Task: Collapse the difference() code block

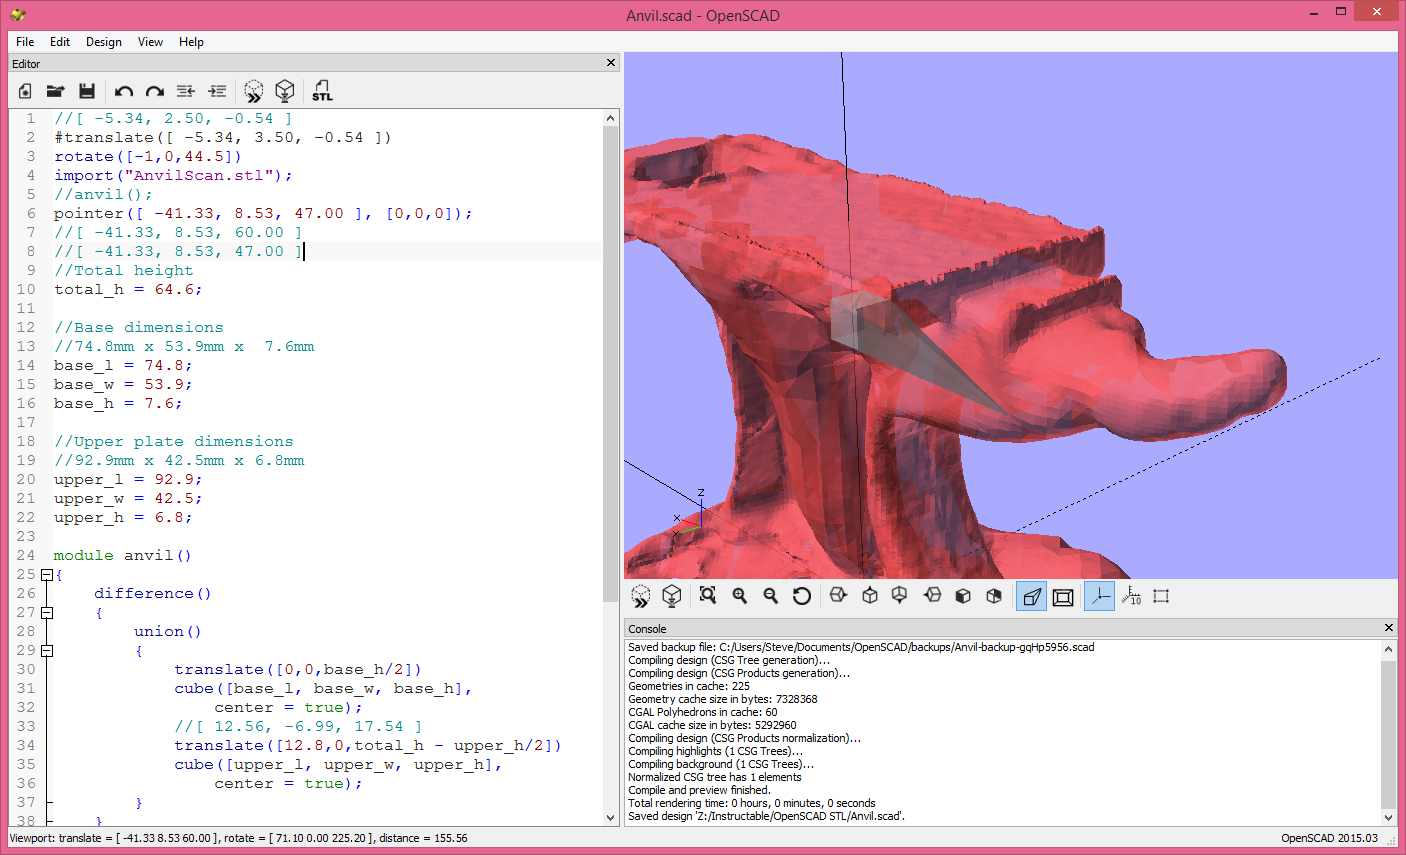Action: coord(47,612)
